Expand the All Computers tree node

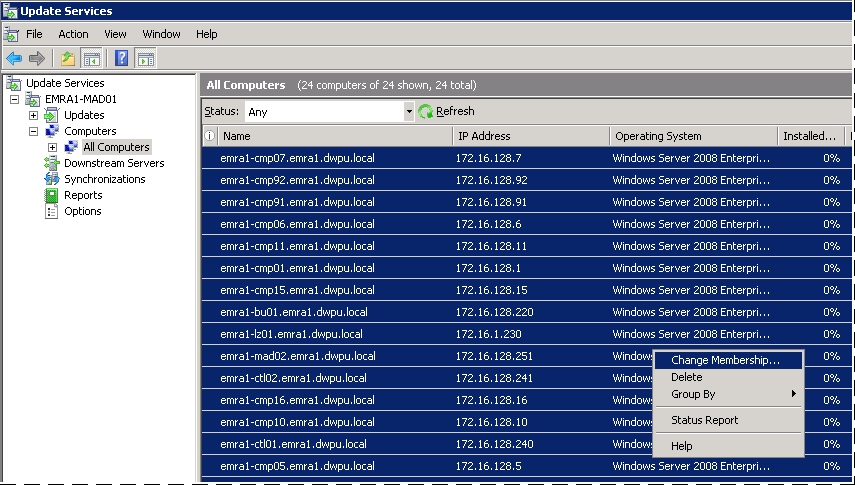click(x=53, y=148)
